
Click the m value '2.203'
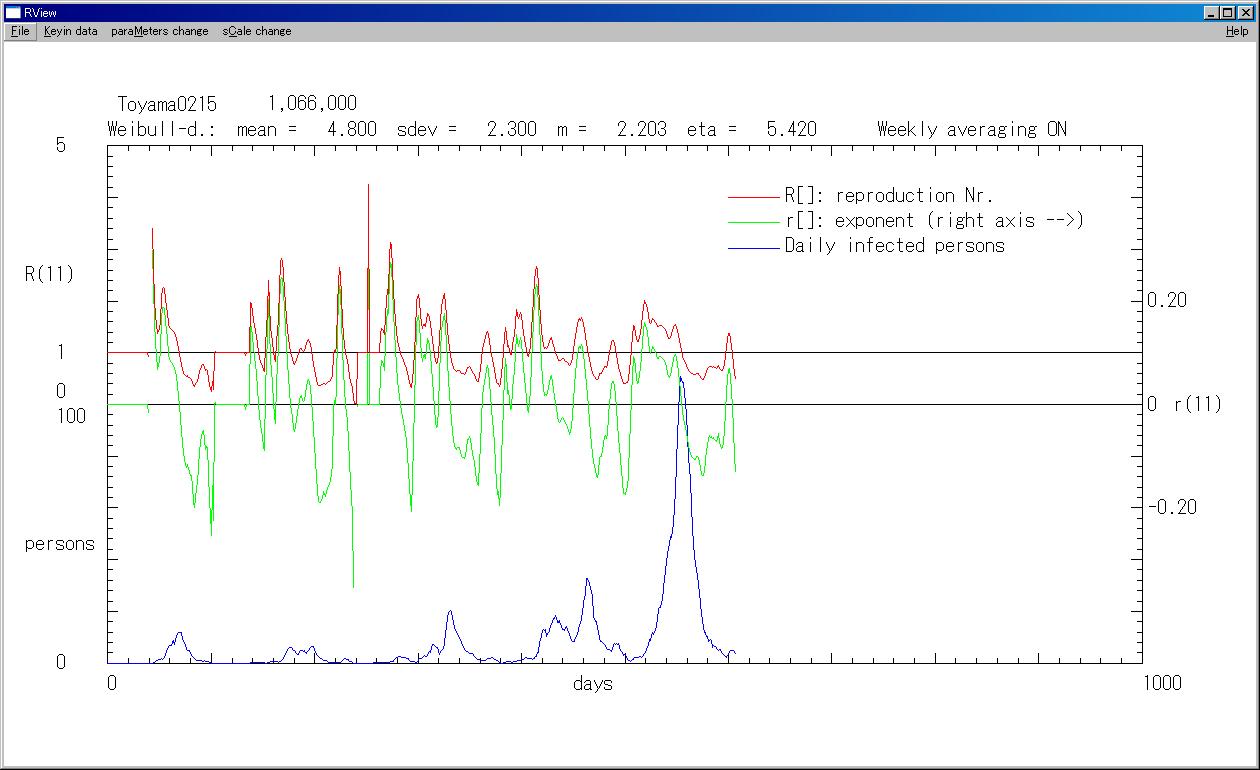[x=642, y=129]
